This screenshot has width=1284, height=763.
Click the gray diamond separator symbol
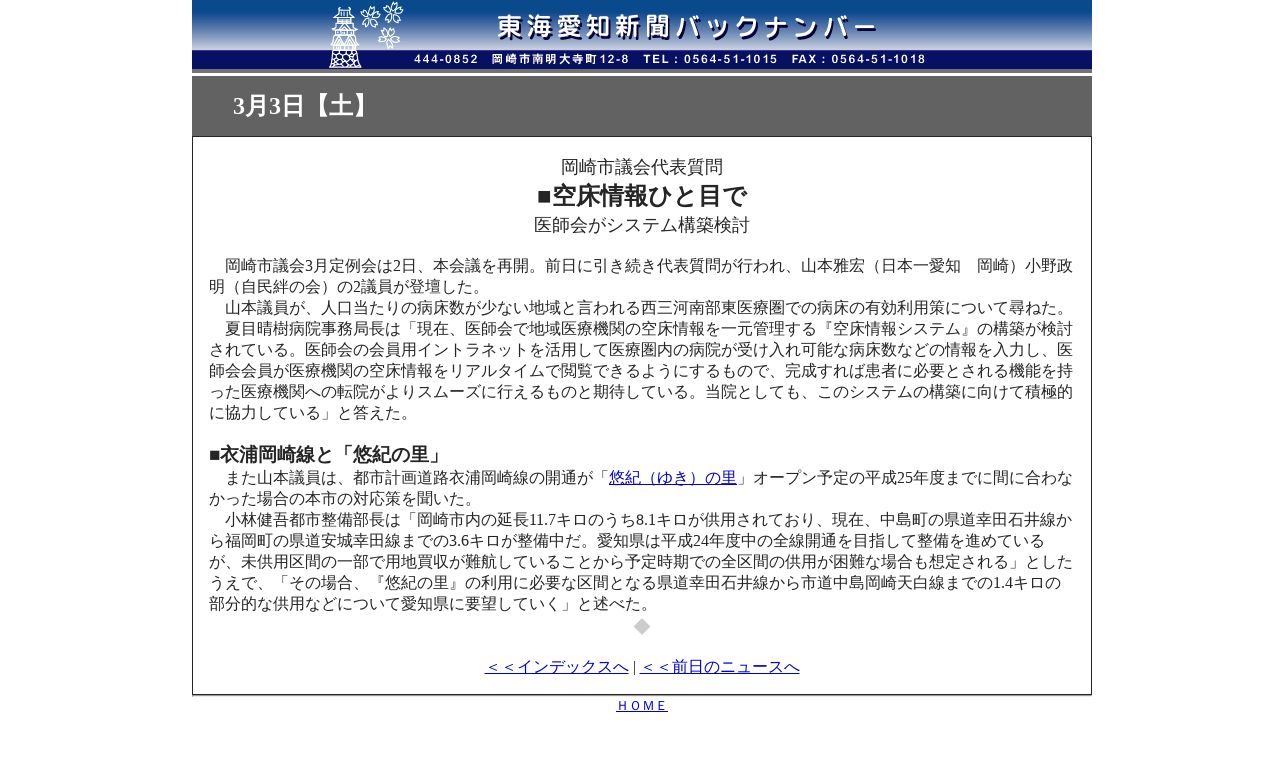tap(642, 626)
